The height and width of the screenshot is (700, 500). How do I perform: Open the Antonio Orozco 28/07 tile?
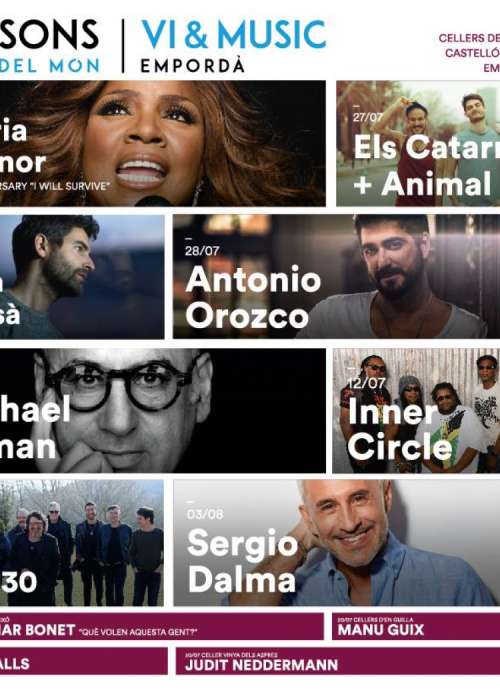(337, 276)
